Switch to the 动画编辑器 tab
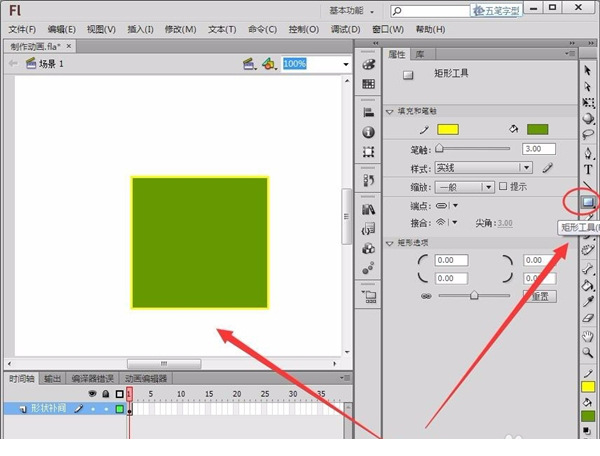The width and height of the screenshot is (600, 456). tap(146, 379)
